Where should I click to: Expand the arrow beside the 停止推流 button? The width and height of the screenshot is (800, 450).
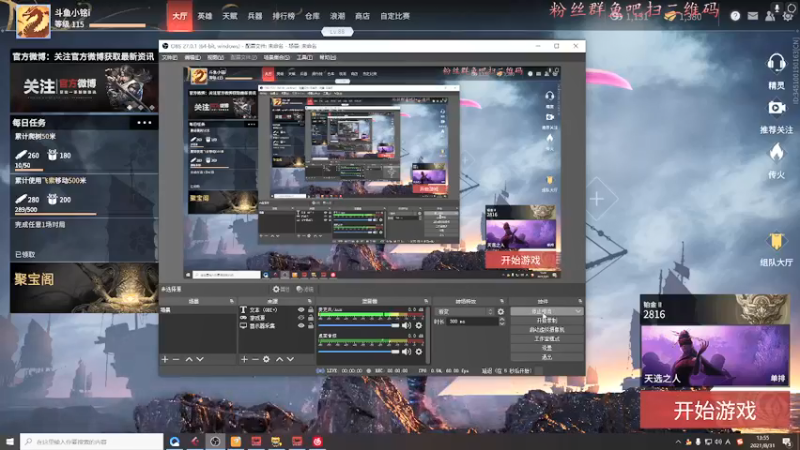click(578, 311)
